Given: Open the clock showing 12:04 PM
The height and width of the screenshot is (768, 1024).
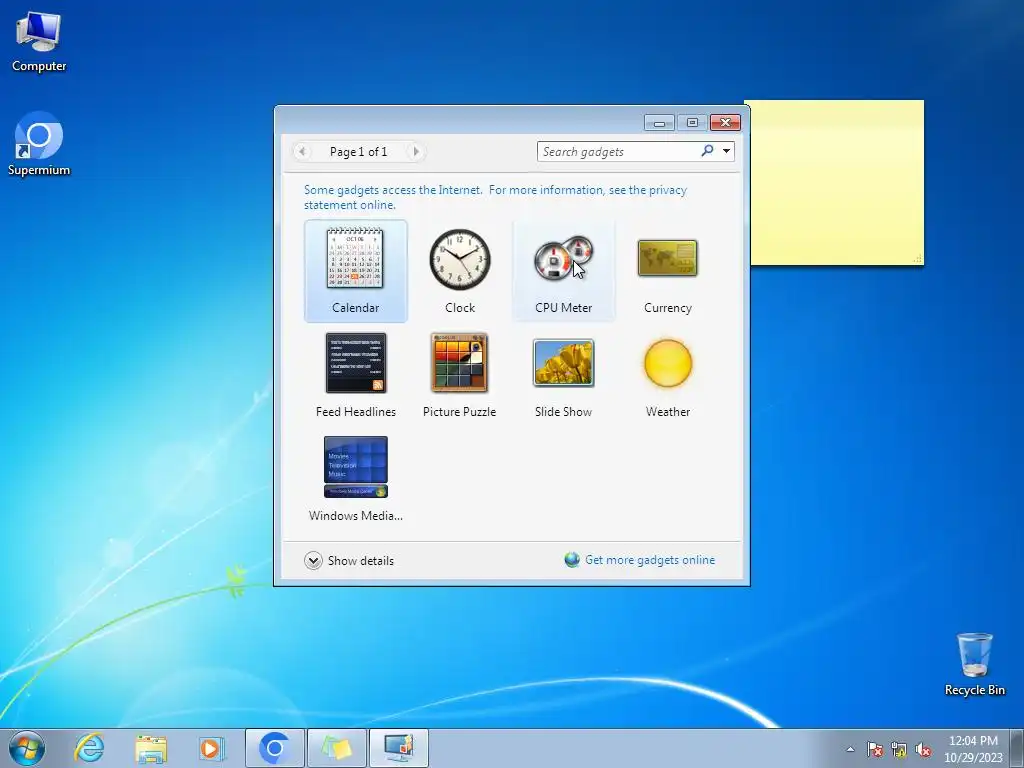Looking at the screenshot, I should (973, 749).
